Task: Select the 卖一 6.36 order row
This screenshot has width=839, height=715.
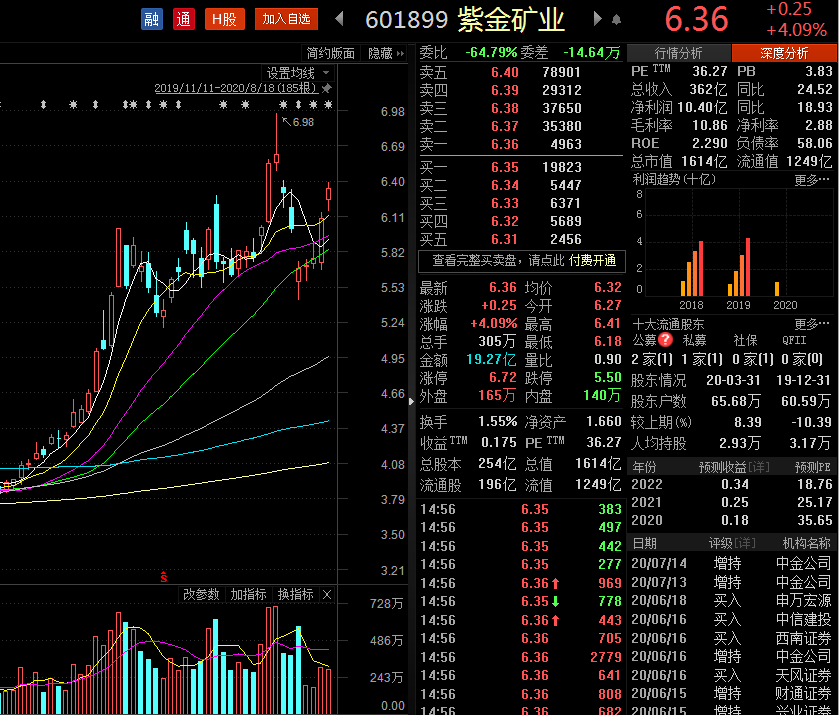Action: click(x=520, y=144)
